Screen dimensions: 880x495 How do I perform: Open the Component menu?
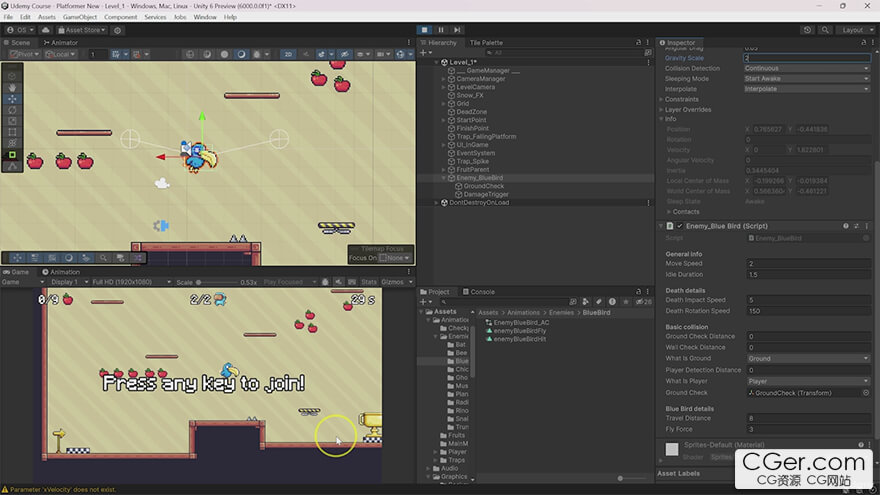120,17
